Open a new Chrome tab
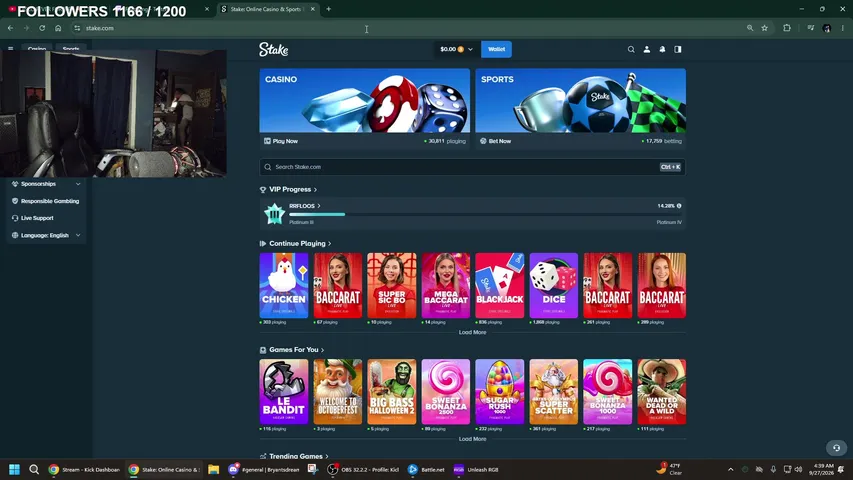Viewport: 853px width, 480px height. (x=329, y=9)
